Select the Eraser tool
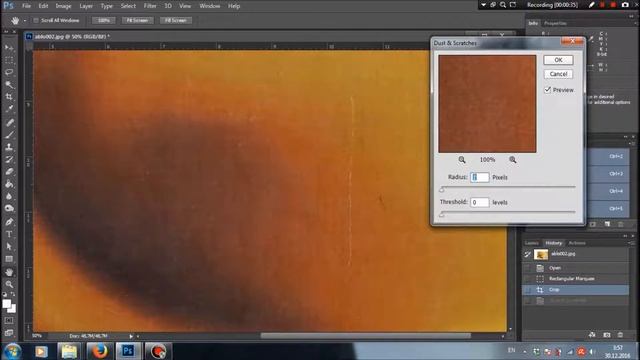 click(9, 172)
